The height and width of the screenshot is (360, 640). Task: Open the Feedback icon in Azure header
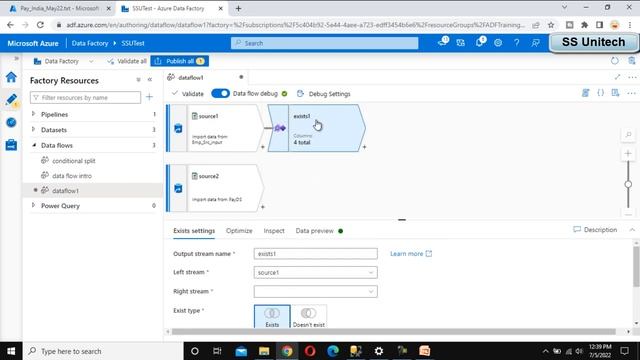[x=536, y=42]
